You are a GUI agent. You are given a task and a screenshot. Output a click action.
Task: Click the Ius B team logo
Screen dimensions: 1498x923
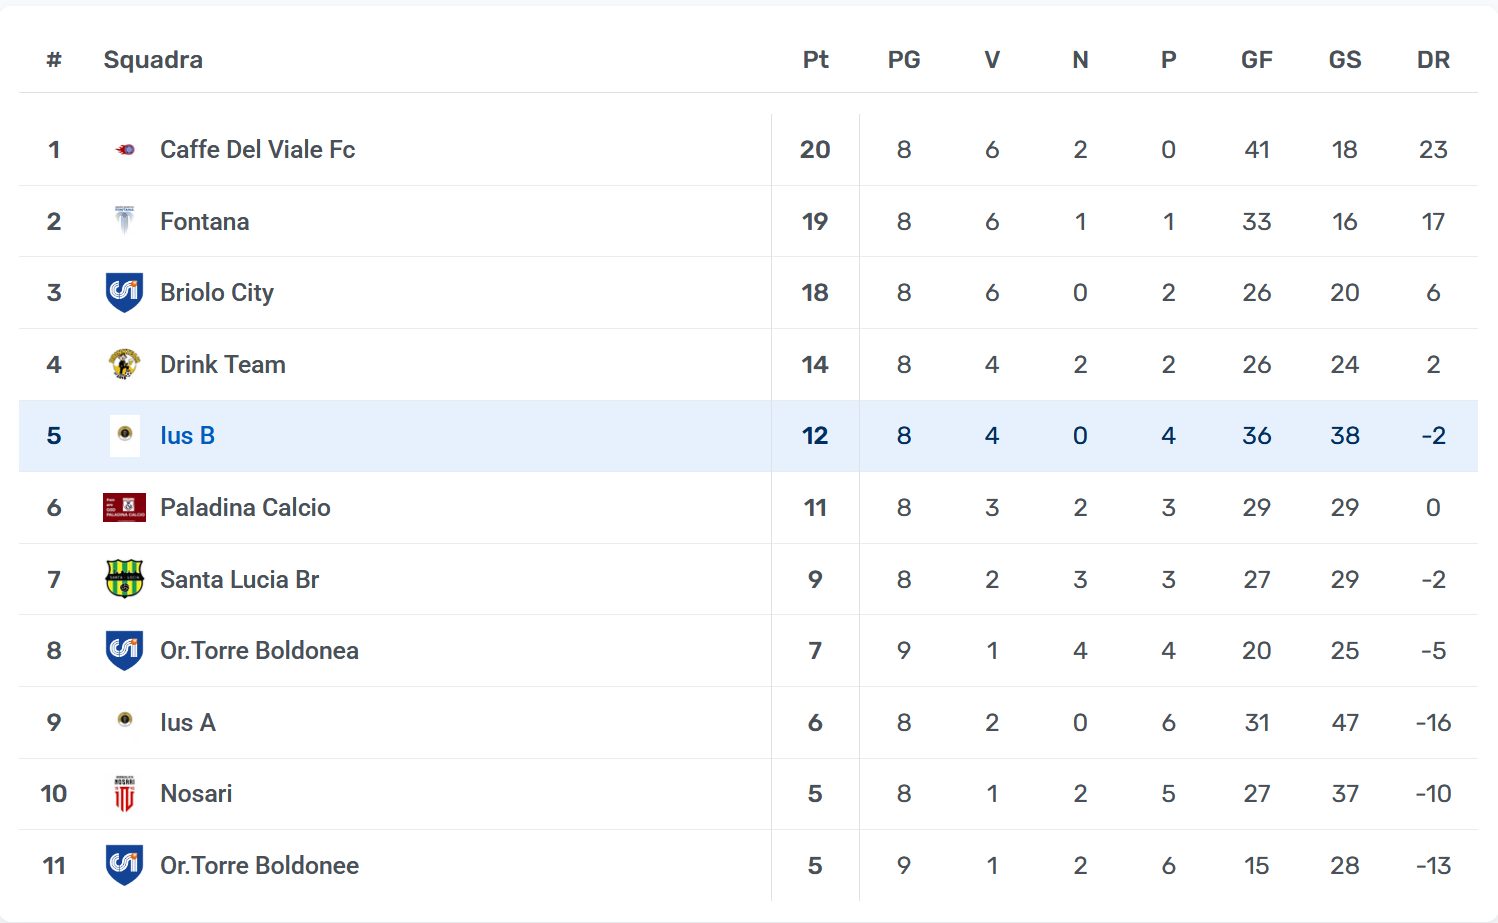(x=125, y=435)
